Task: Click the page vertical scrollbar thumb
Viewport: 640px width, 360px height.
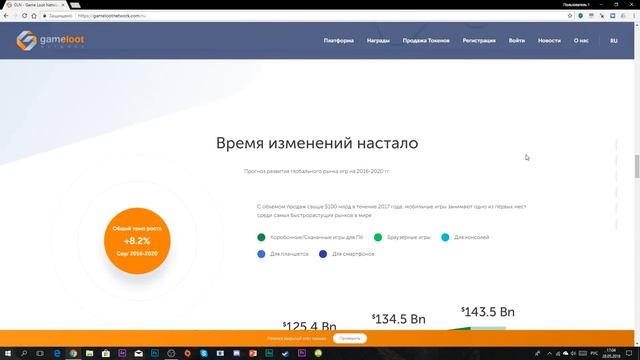Action: pos(637,166)
